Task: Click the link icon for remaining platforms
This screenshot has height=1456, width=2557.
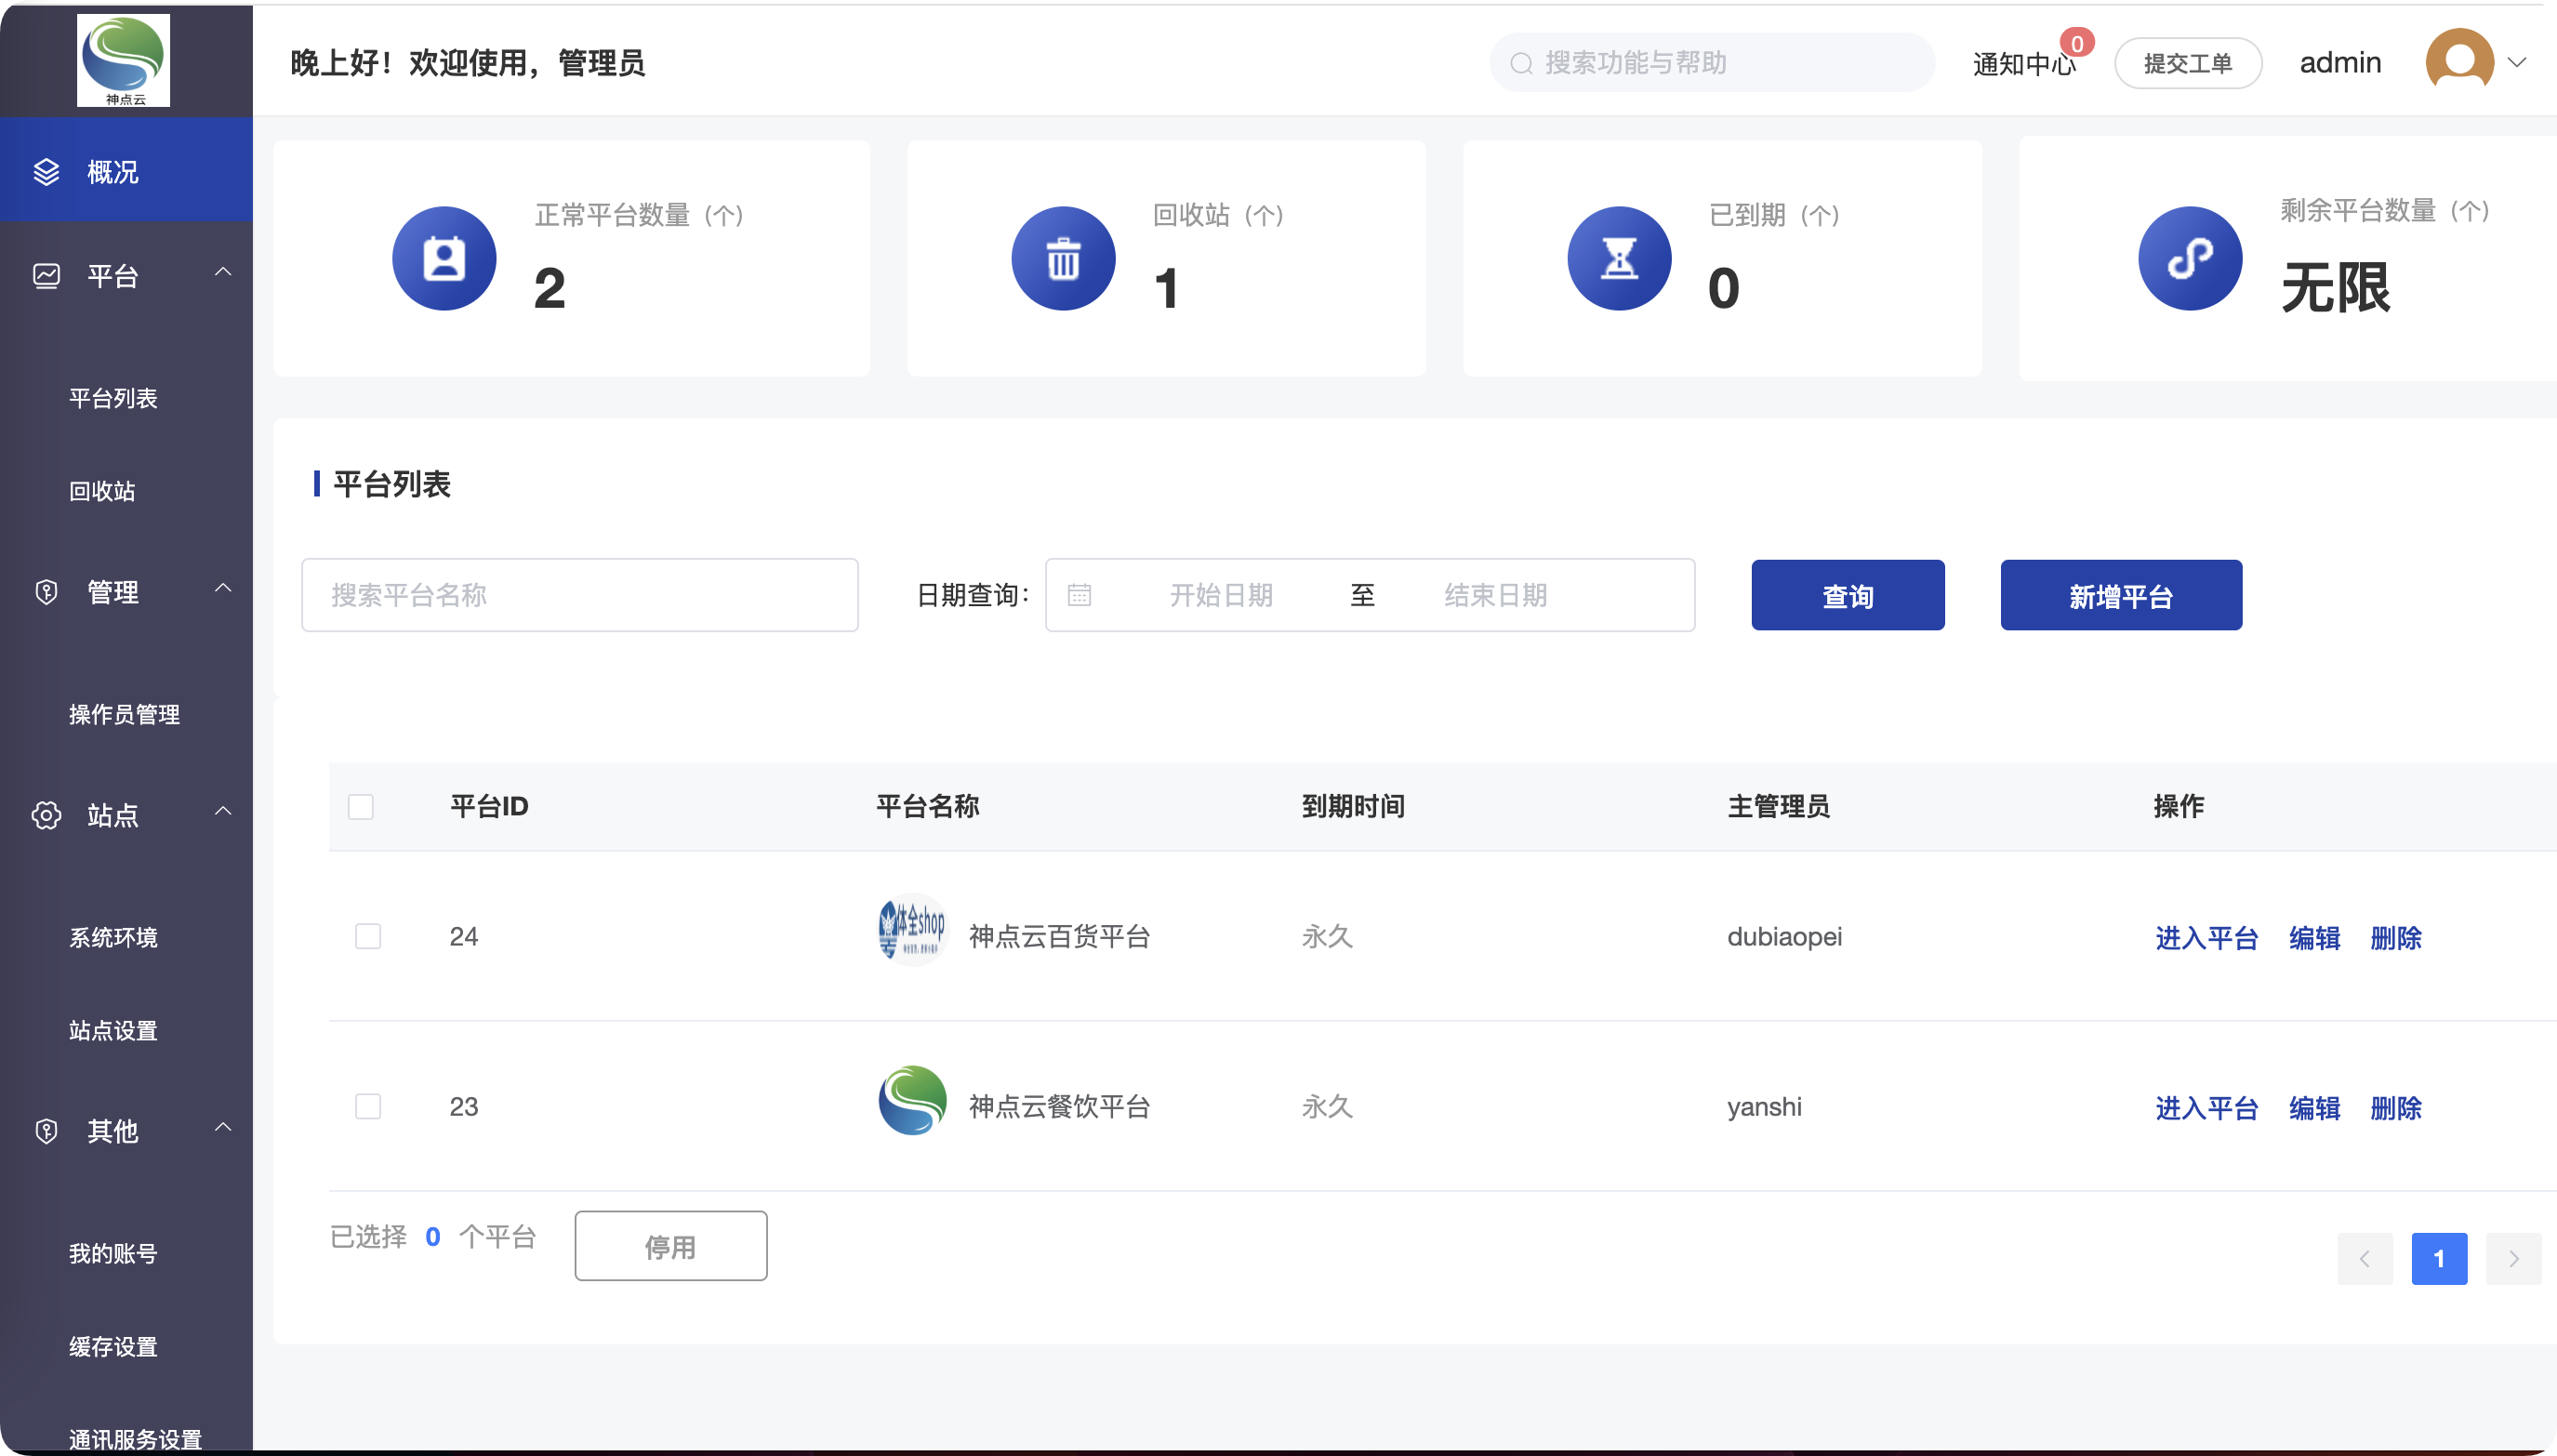Action: click(2190, 259)
